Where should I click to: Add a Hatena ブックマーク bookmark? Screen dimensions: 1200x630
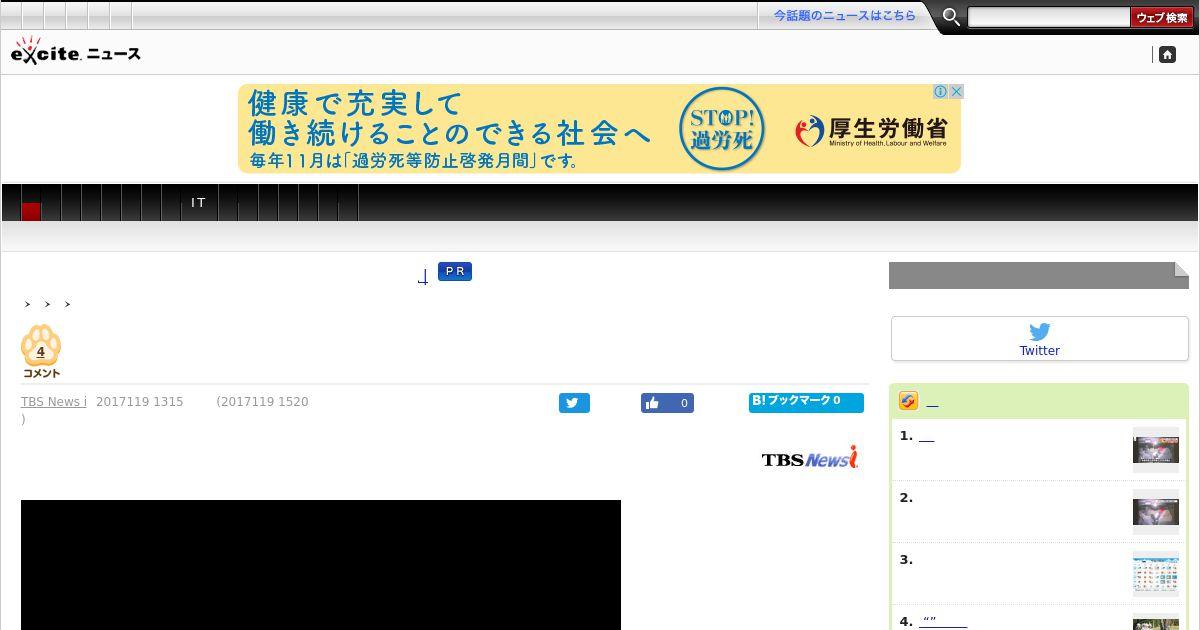point(806,402)
